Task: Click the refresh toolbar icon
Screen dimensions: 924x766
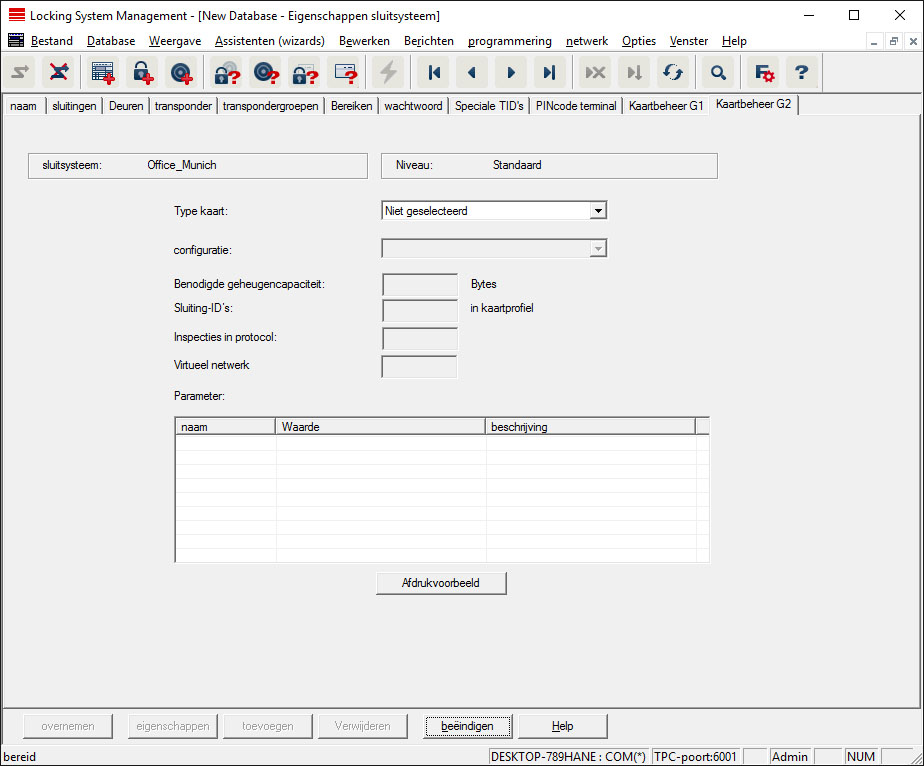Action: click(x=672, y=72)
